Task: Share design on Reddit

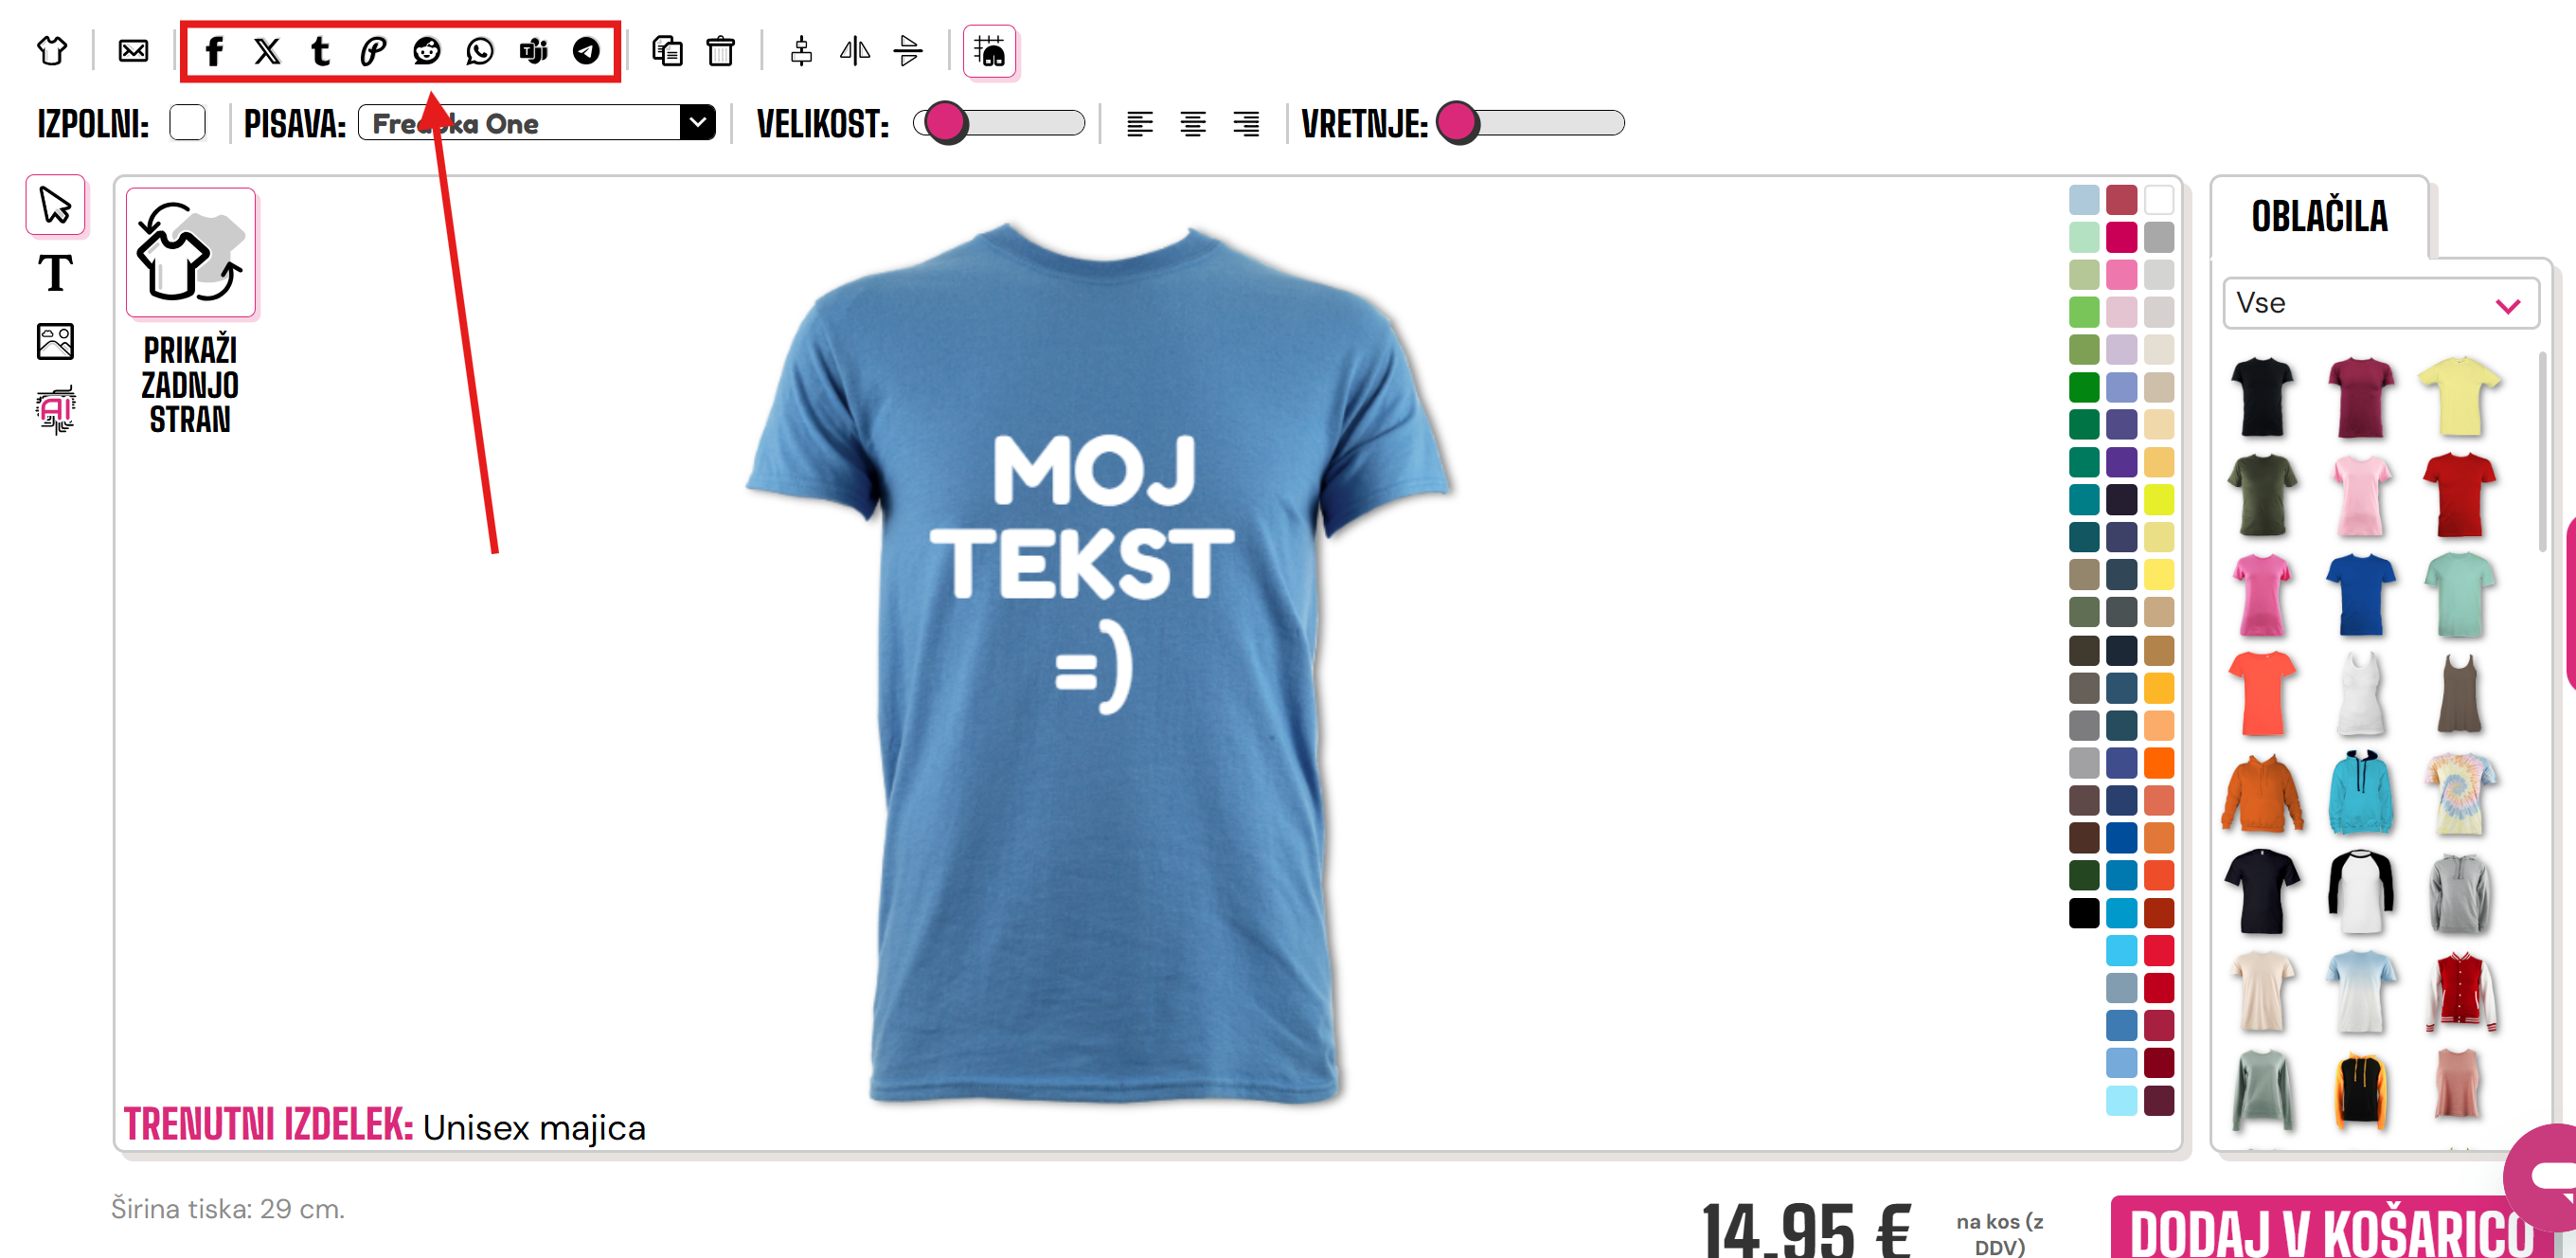Action: (x=427, y=51)
